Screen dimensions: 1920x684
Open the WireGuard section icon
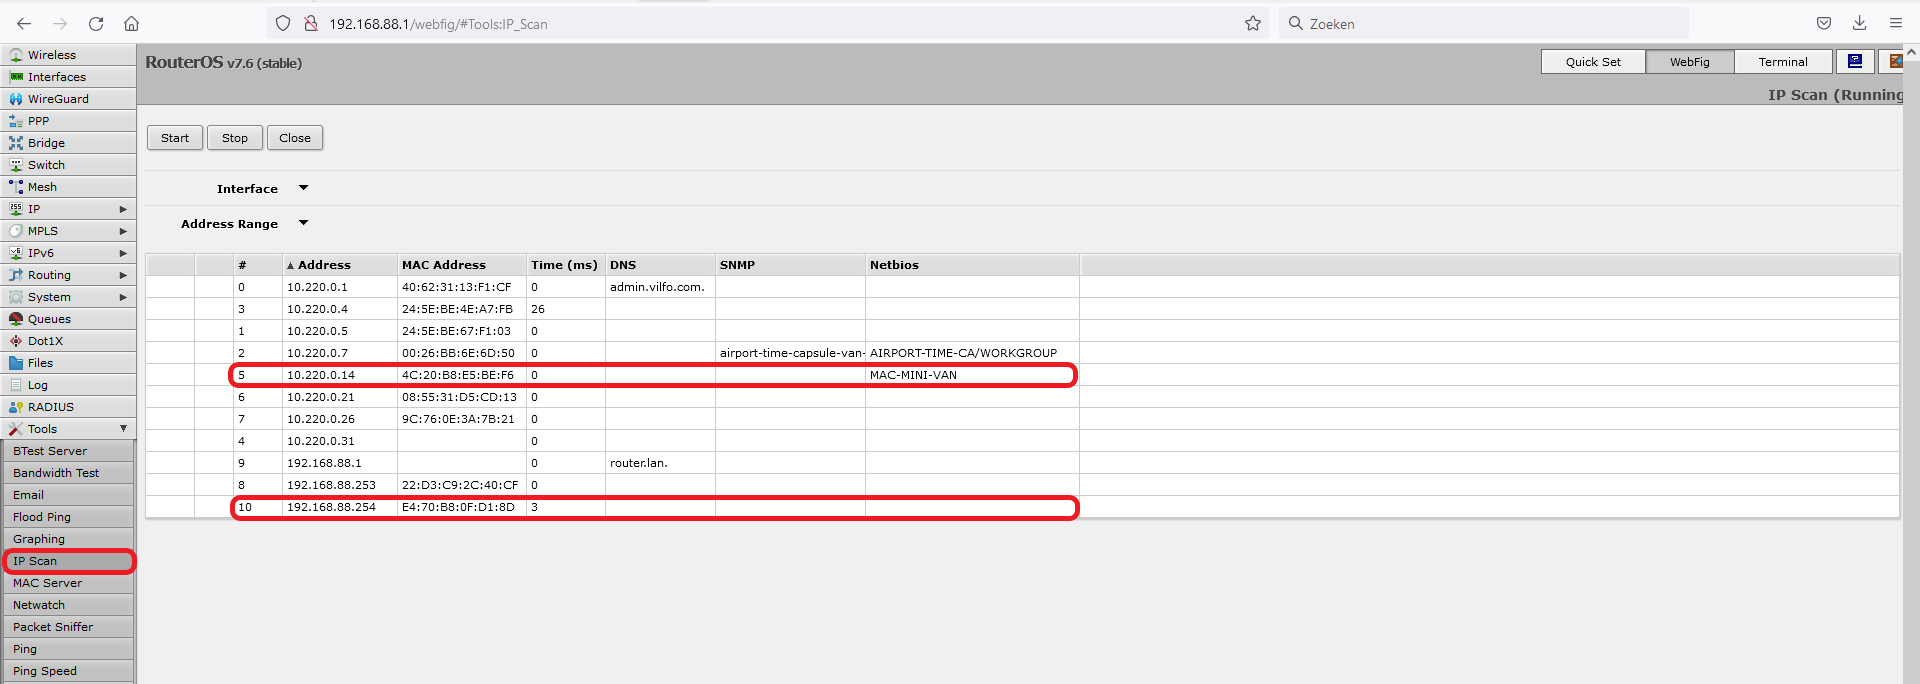[16, 99]
